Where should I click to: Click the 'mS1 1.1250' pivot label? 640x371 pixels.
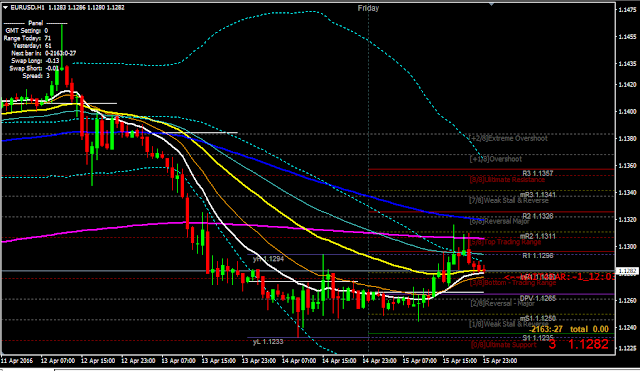tap(538, 318)
